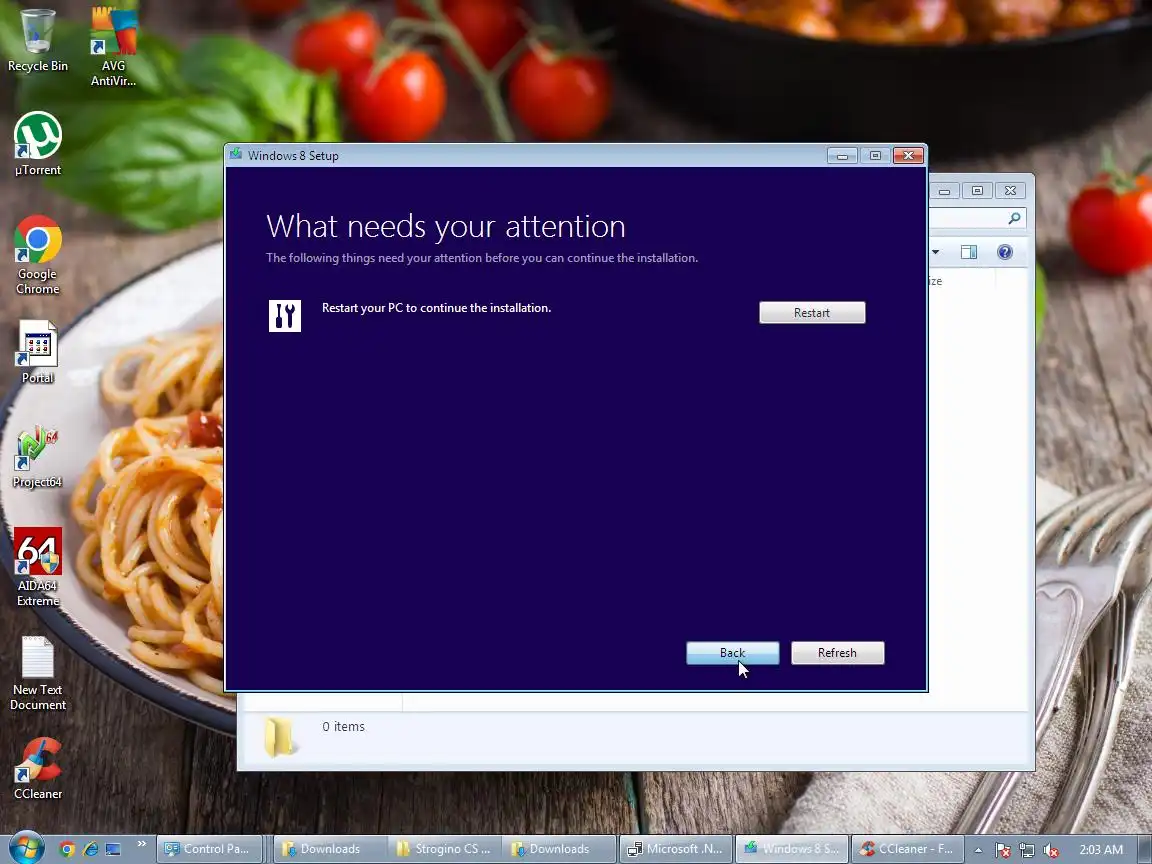The image size is (1152, 864).
Task: Switch to the Downloads taskbar button beside Microsoft .N
Action: click(559, 849)
